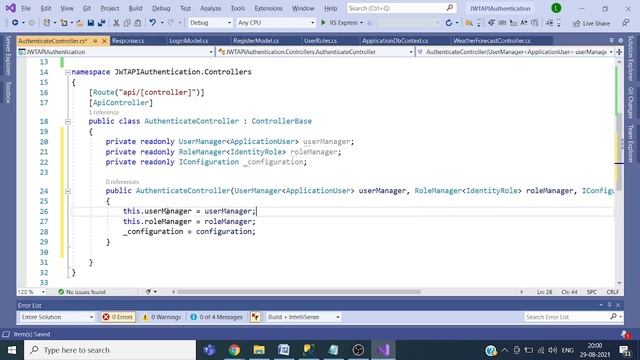Click the Find in Files icon
The image size is (640, 360).
[x=469, y=23]
